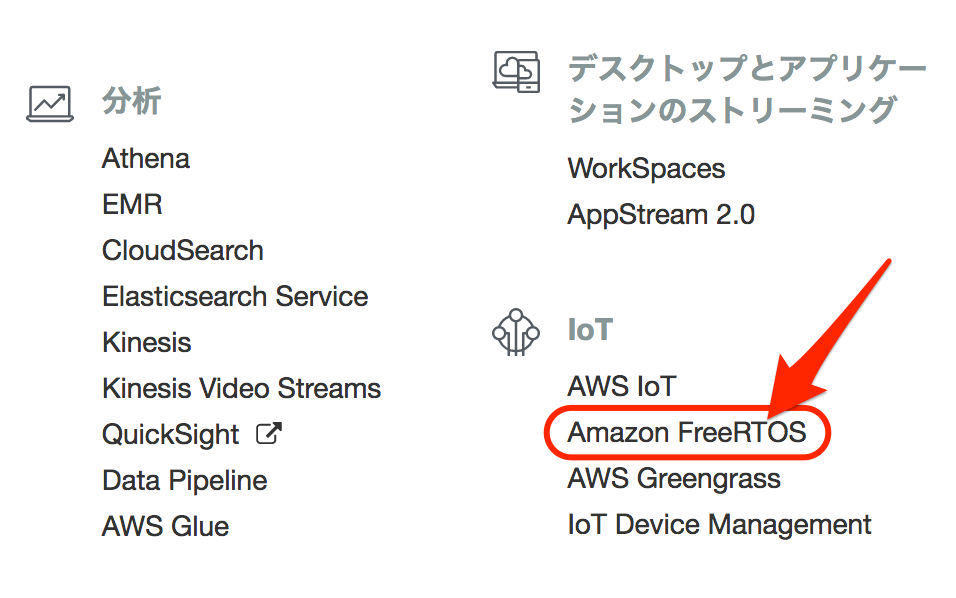Click Data Pipeline
Viewport: 956px width, 598px height.
184,480
